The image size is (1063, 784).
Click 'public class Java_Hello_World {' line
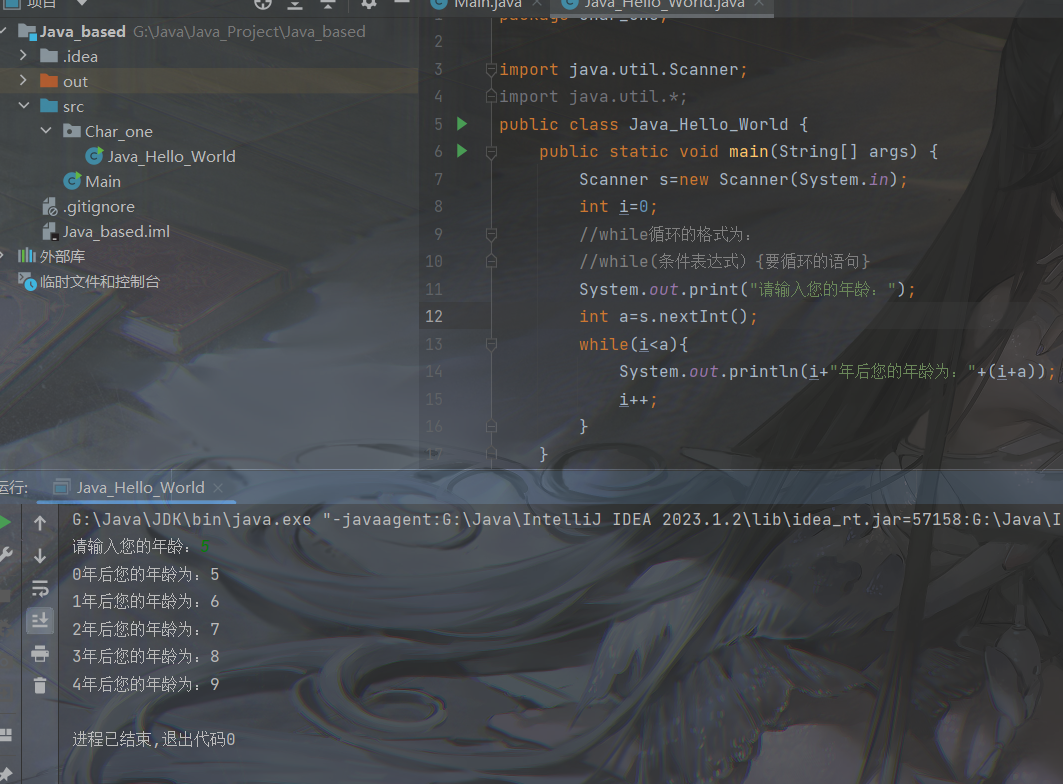654,125
